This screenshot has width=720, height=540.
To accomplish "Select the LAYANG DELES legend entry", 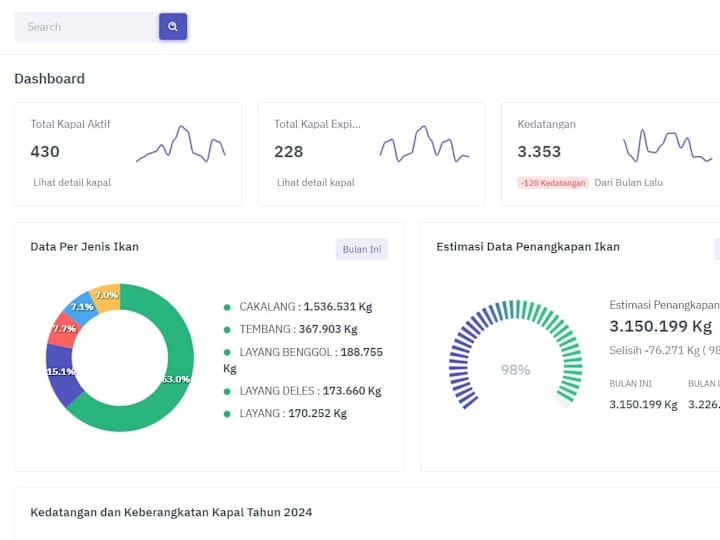I will pos(303,391).
